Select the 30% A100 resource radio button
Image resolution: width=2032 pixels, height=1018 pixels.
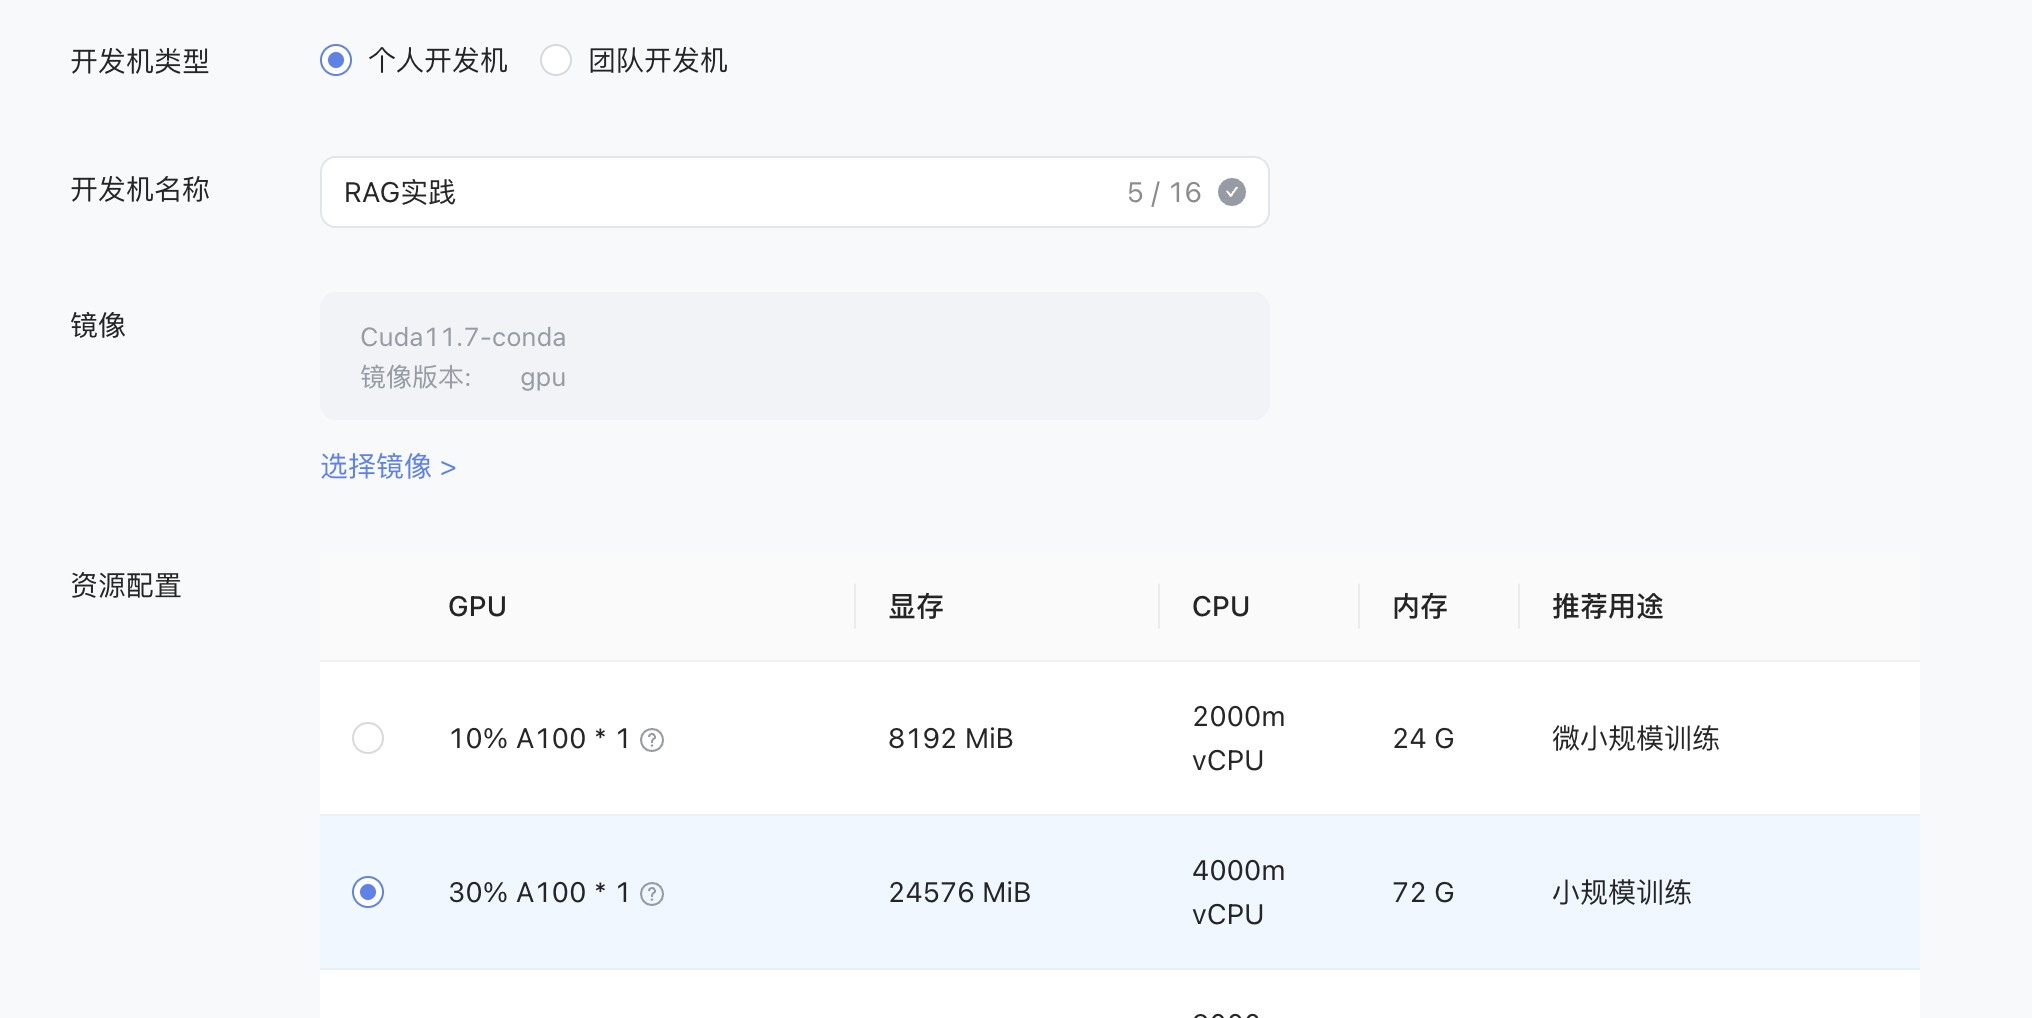[x=368, y=892]
